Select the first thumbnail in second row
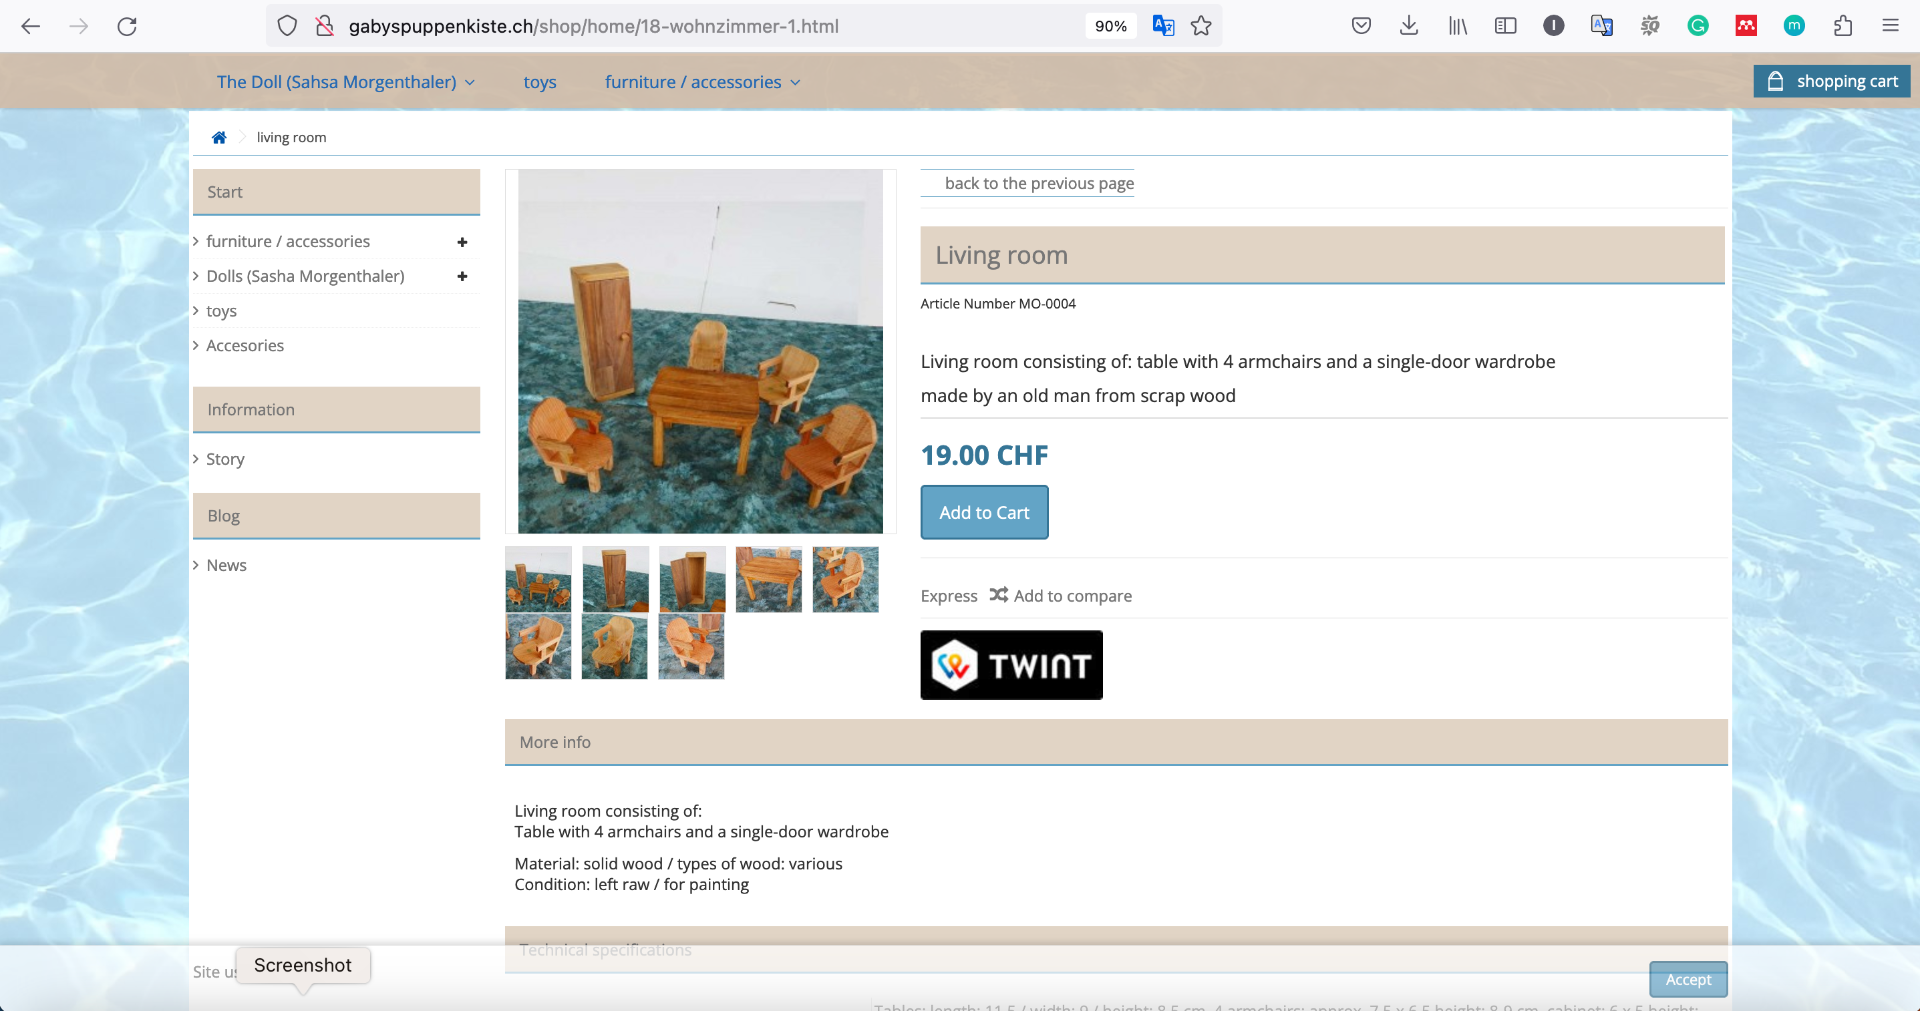 pos(538,646)
